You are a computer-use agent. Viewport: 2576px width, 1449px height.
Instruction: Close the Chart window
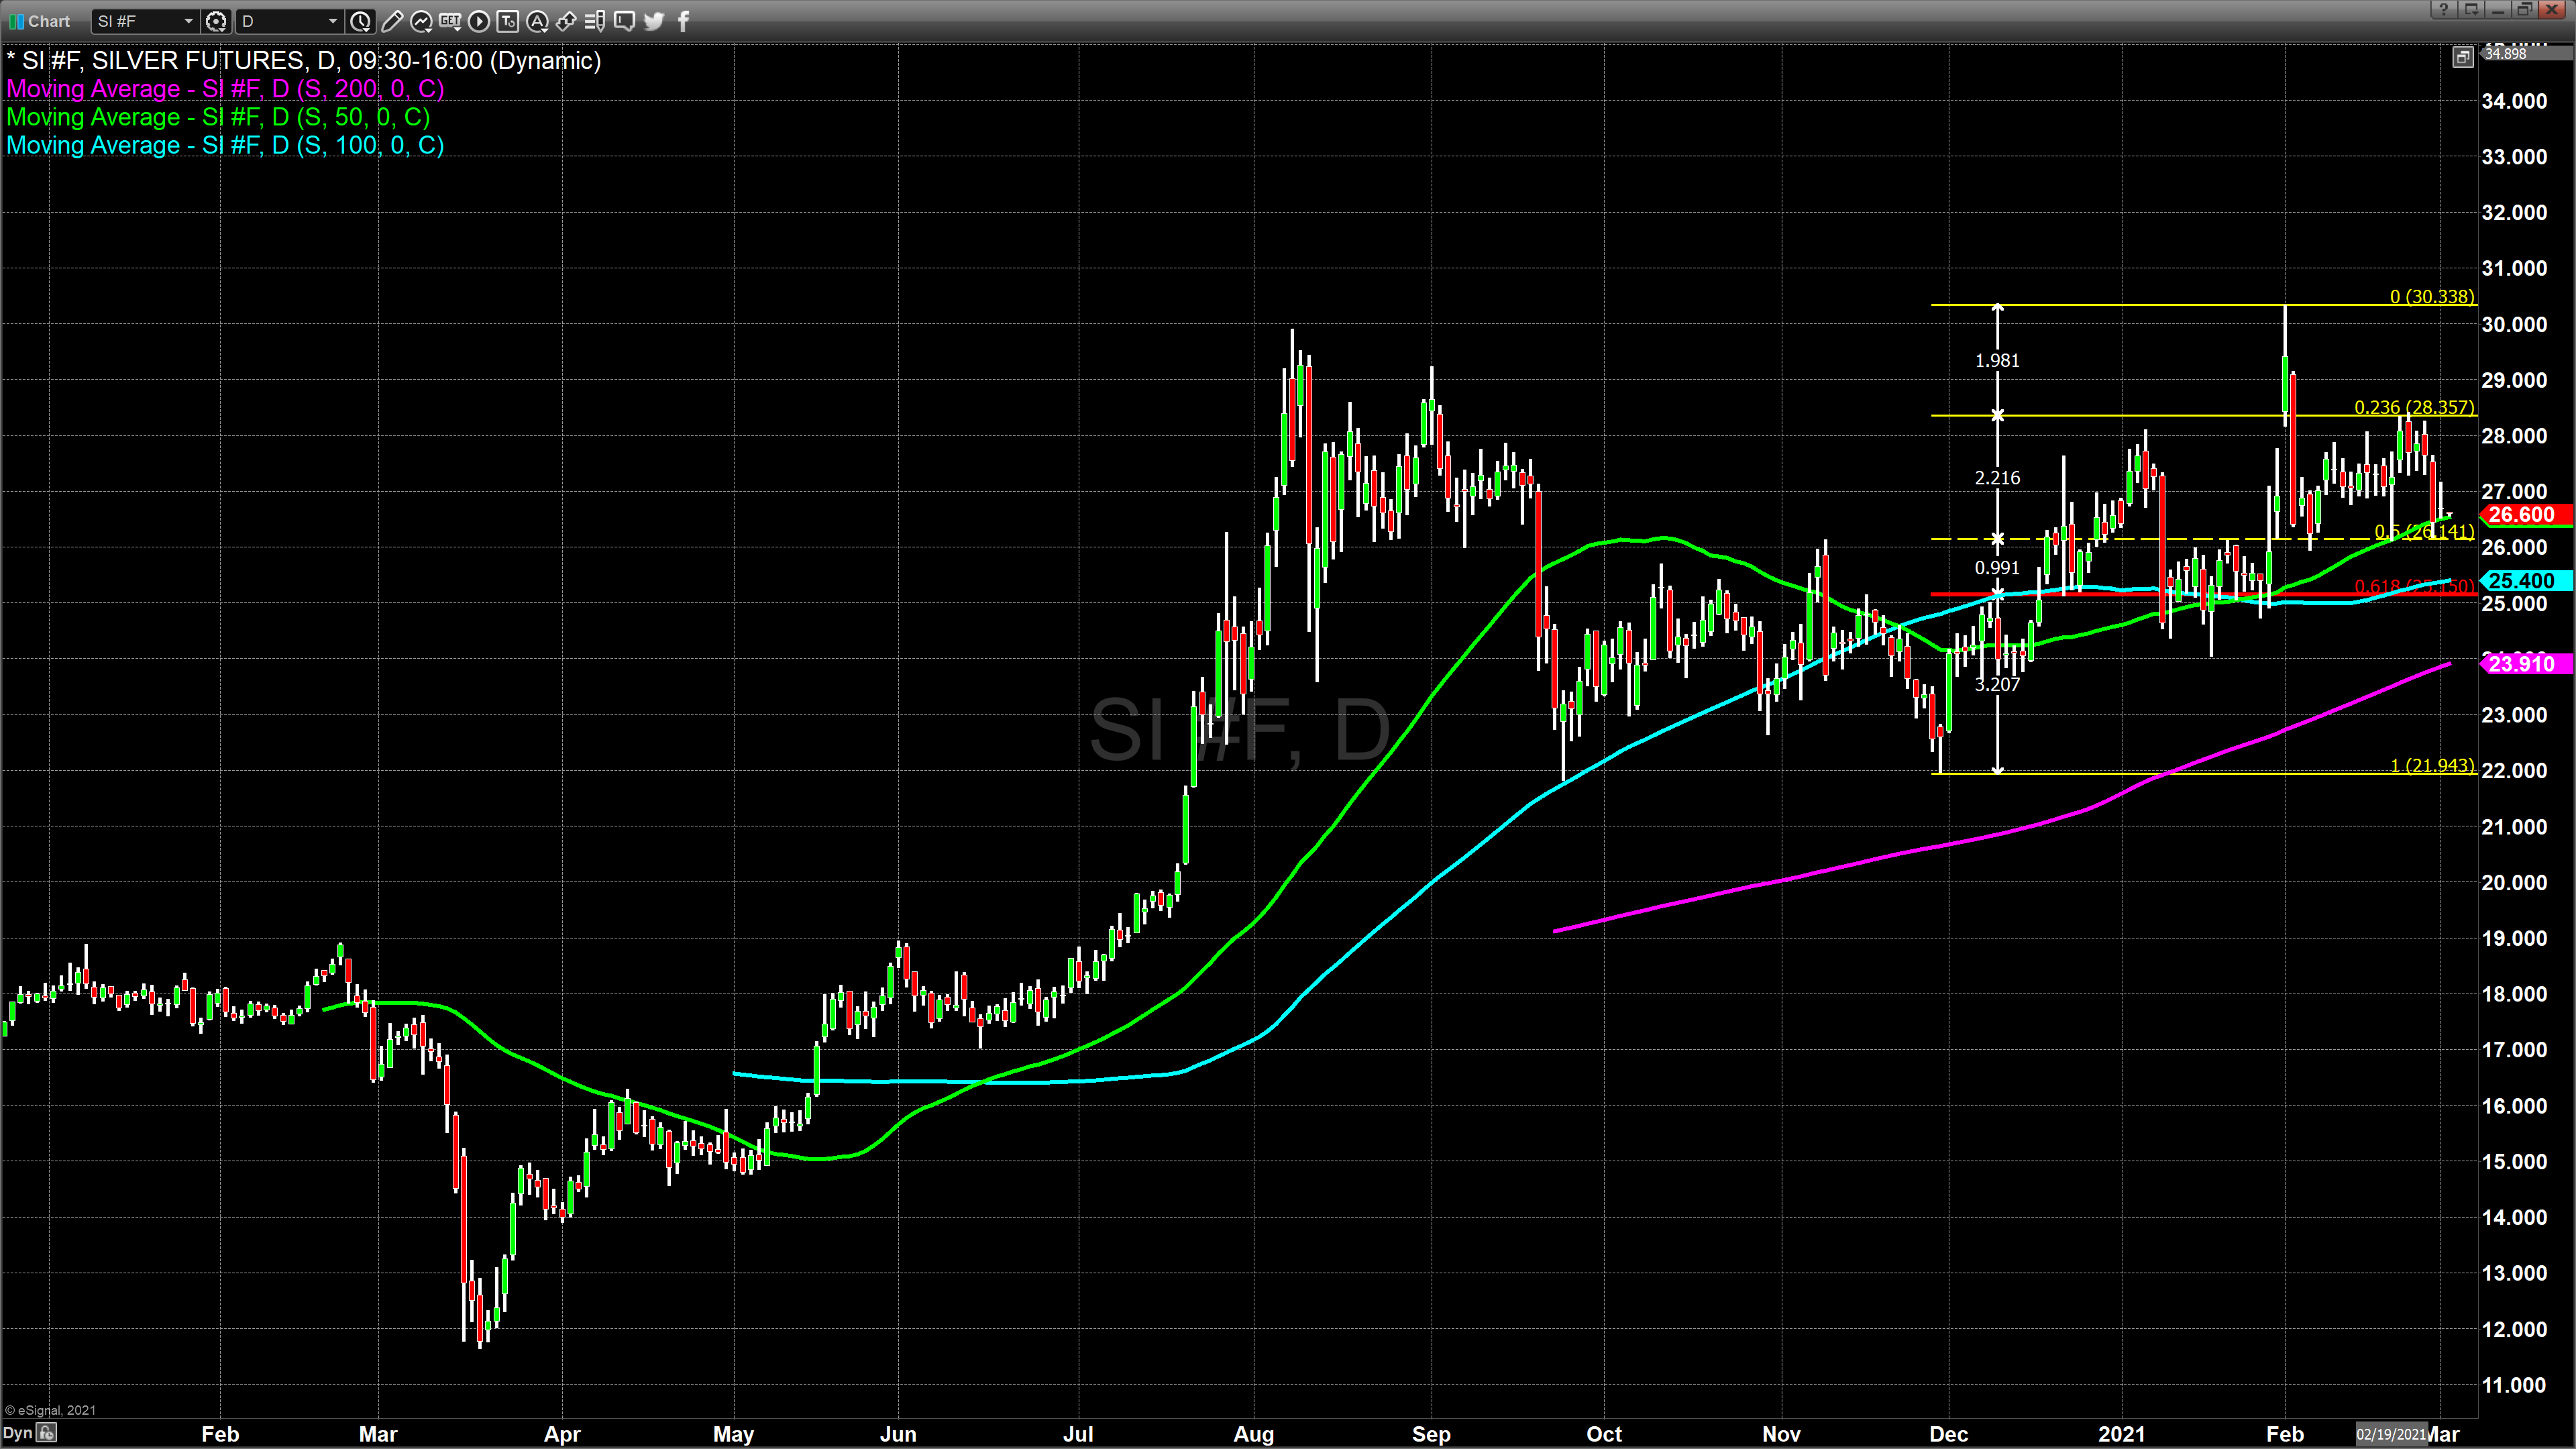(2552, 9)
